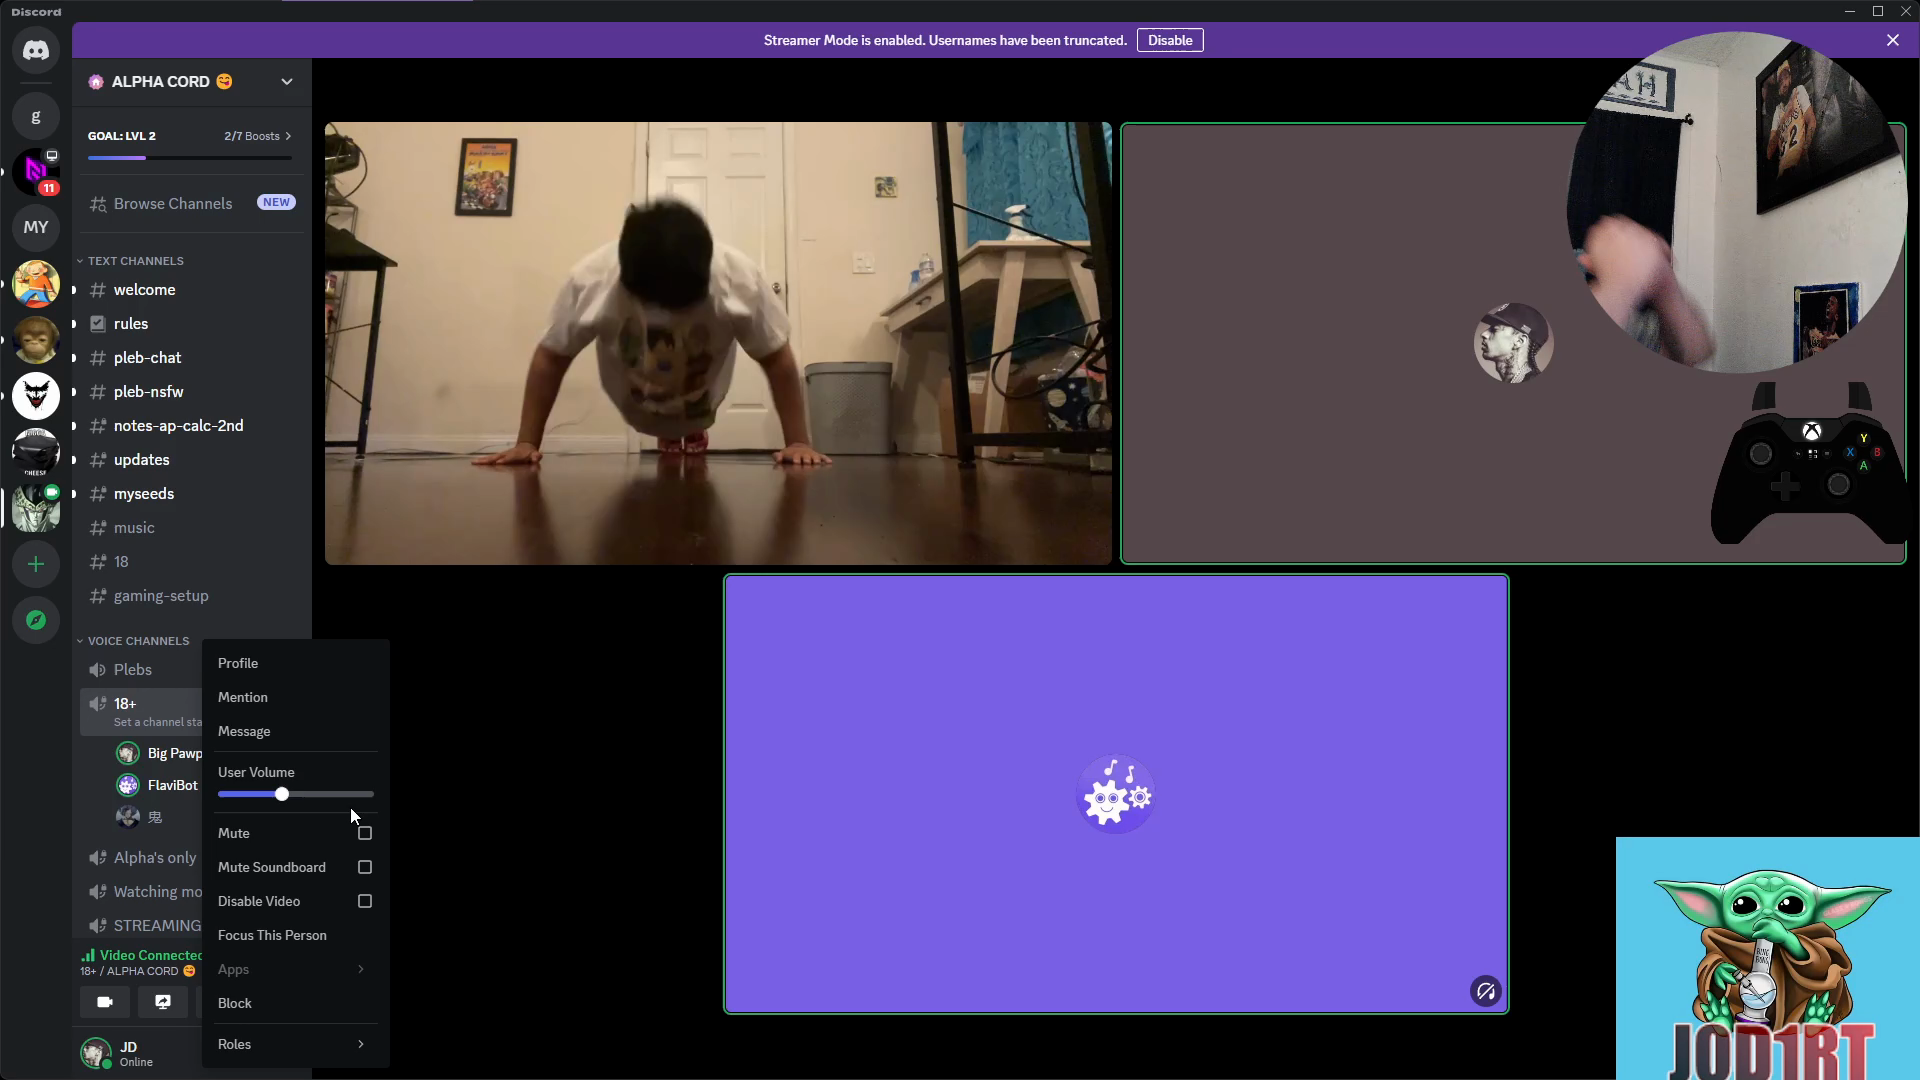Click the JD user avatar at bottom
This screenshot has height=1080, width=1920.
96,1052
